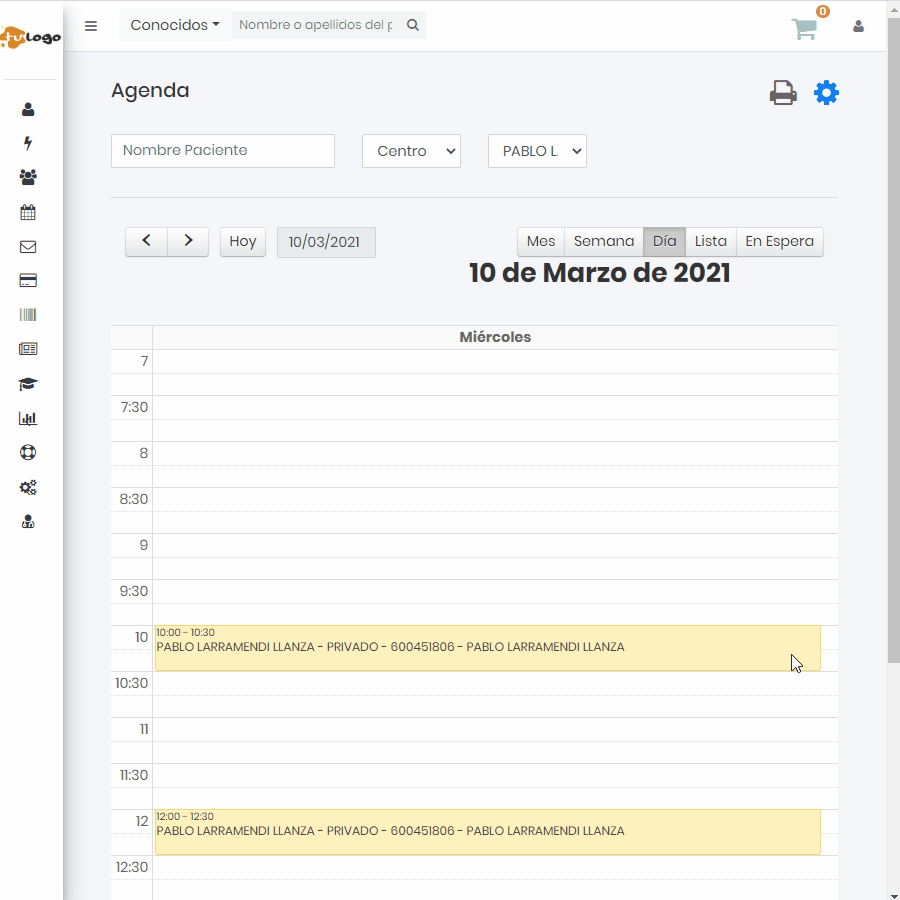This screenshot has height=900, width=900.
Task: Click the lightning bolt sidebar icon
Action: 28,143
